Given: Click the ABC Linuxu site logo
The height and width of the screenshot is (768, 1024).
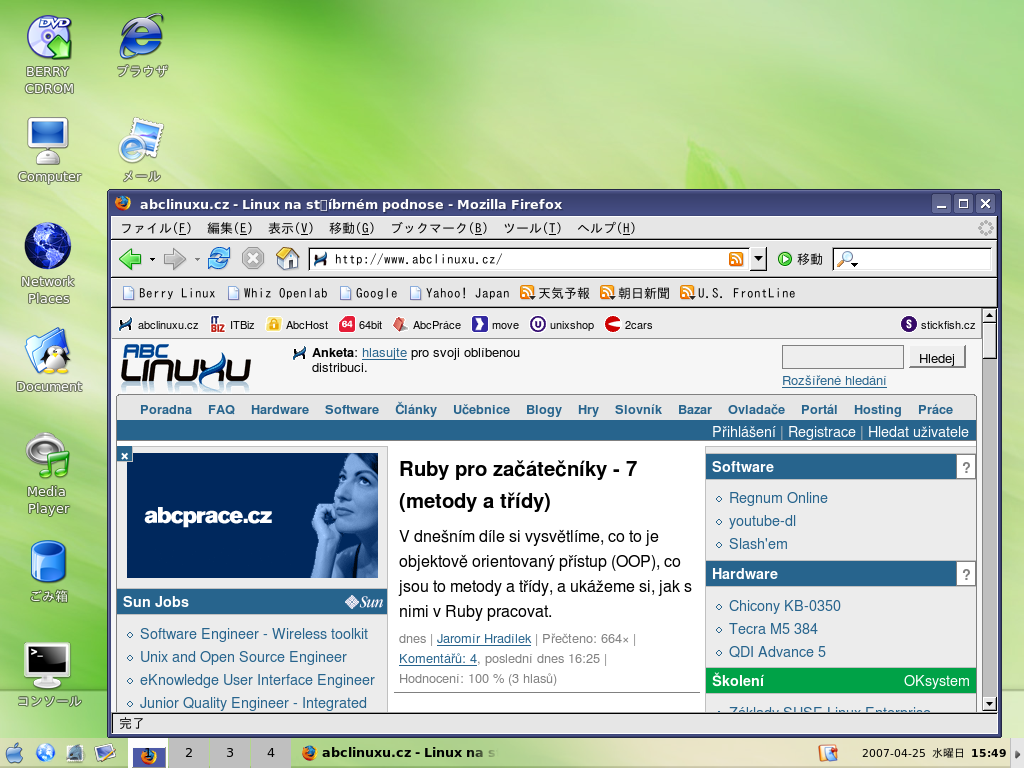Looking at the screenshot, I should (x=186, y=366).
